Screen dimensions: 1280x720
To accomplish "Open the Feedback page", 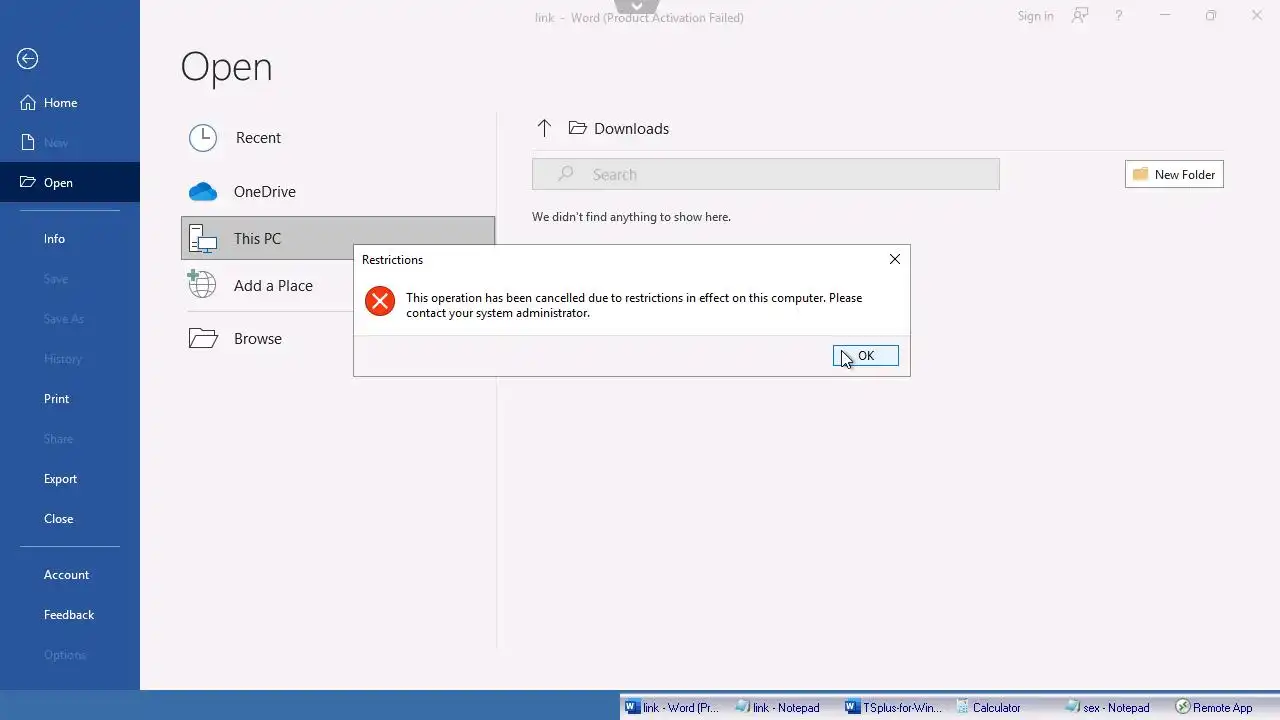I will tap(70, 615).
